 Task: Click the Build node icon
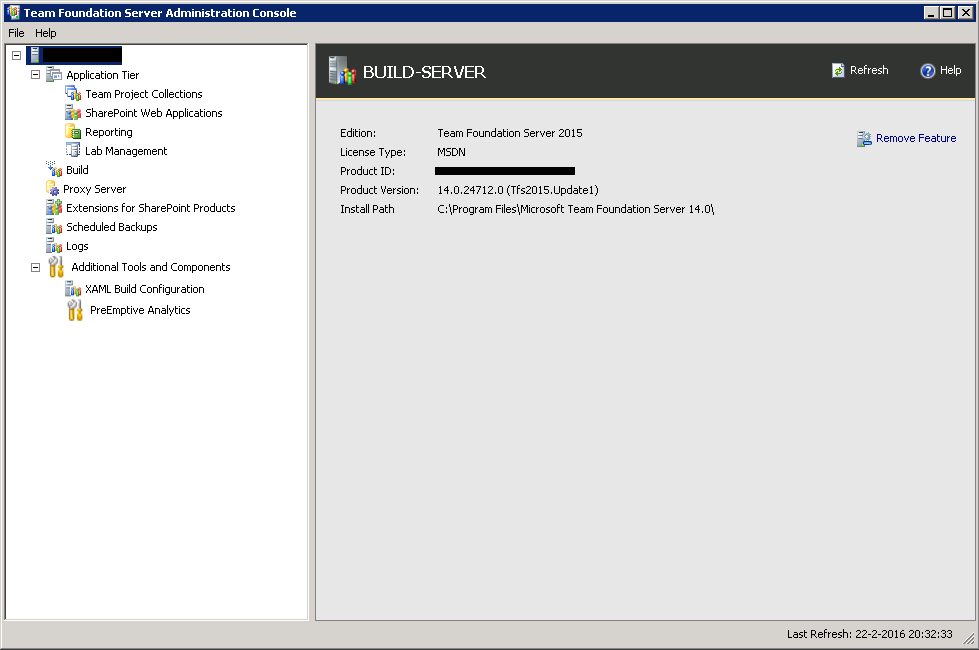(x=54, y=170)
